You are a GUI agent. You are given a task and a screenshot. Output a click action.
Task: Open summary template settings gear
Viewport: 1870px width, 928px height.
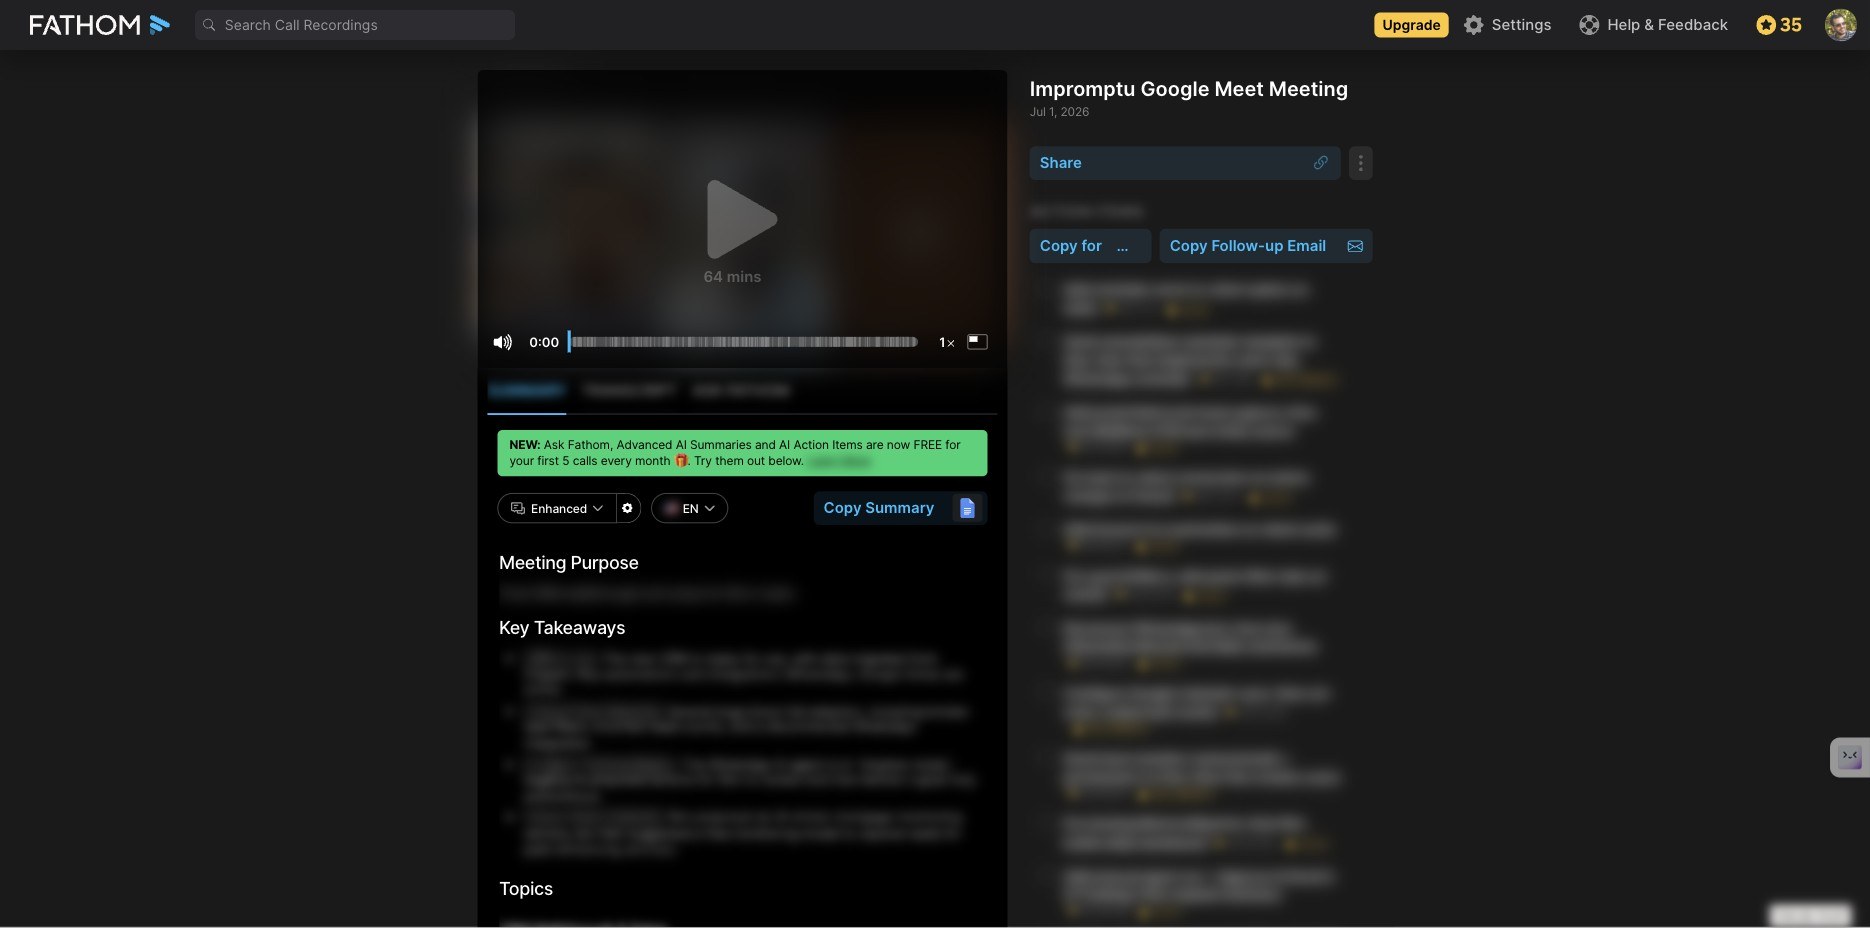(x=628, y=508)
